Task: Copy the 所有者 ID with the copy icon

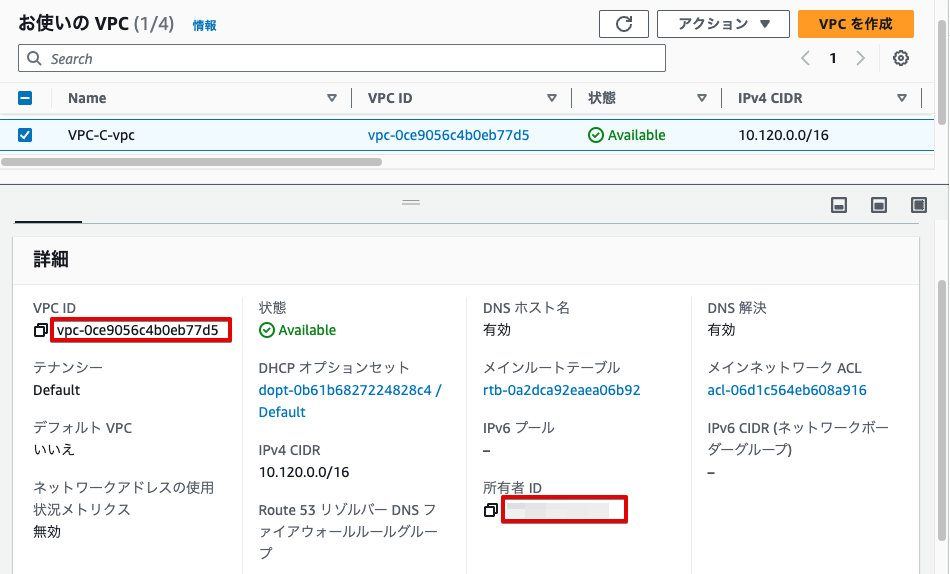Action: (x=491, y=510)
